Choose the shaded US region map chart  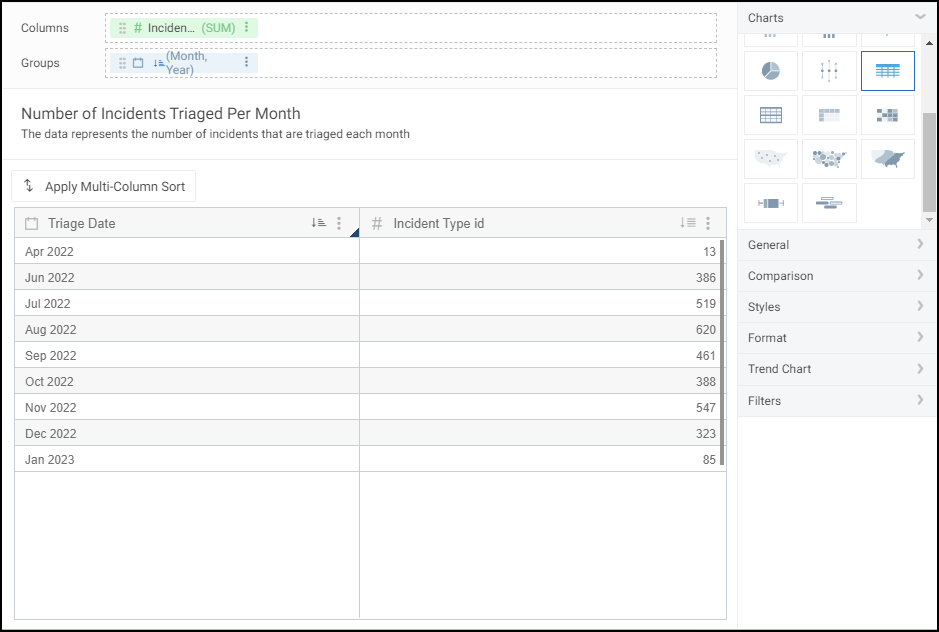click(x=887, y=159)
